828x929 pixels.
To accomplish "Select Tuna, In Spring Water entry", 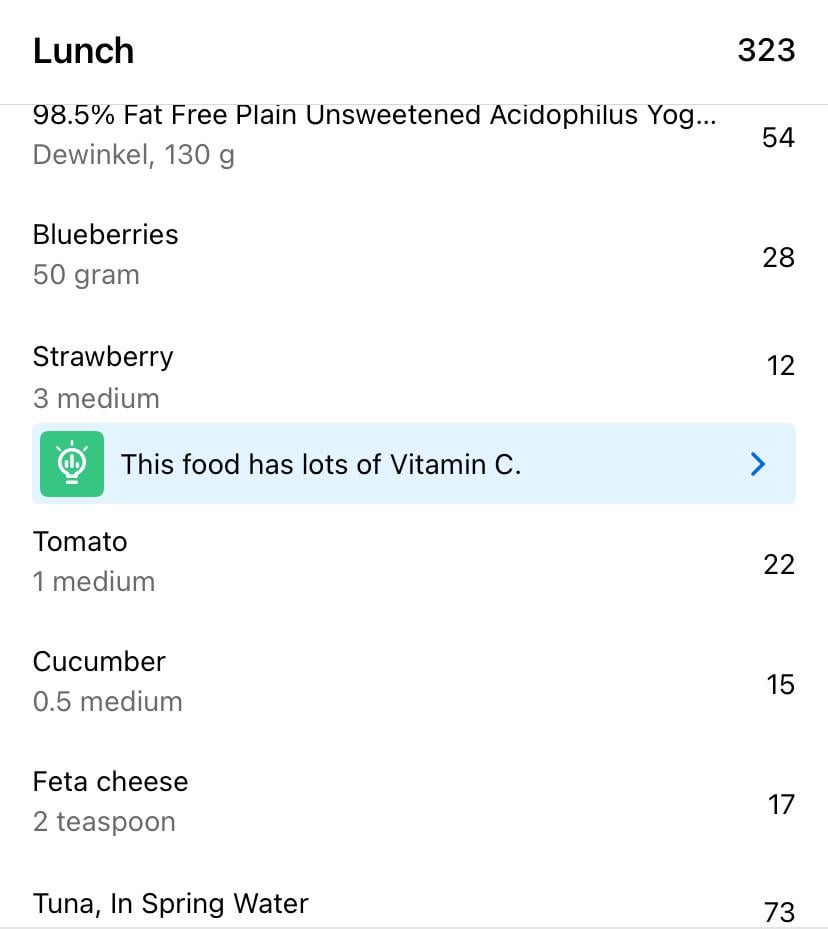I will (x=414, y=904).
